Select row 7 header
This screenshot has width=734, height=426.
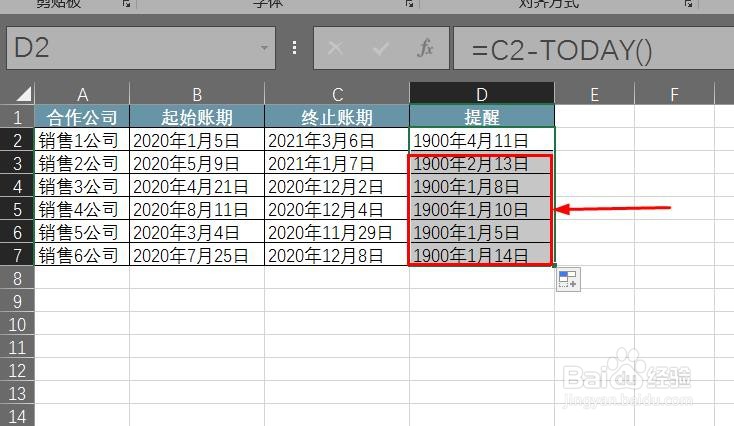tap(17, 254)
